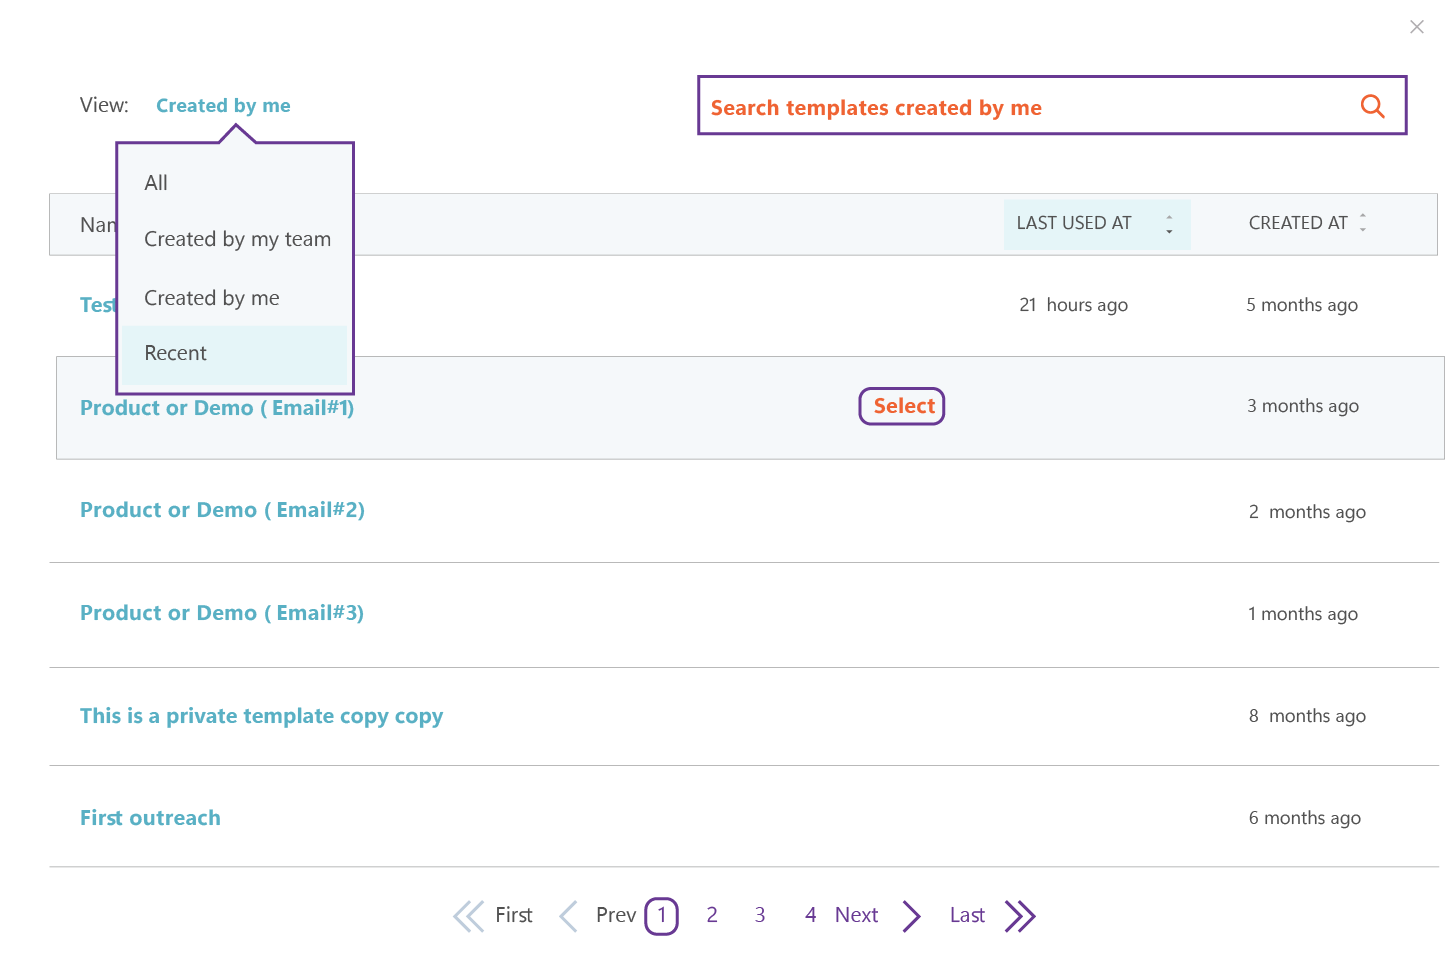
Task: Click the double-chevron First page icon
Action: click(x=468, y=916)
